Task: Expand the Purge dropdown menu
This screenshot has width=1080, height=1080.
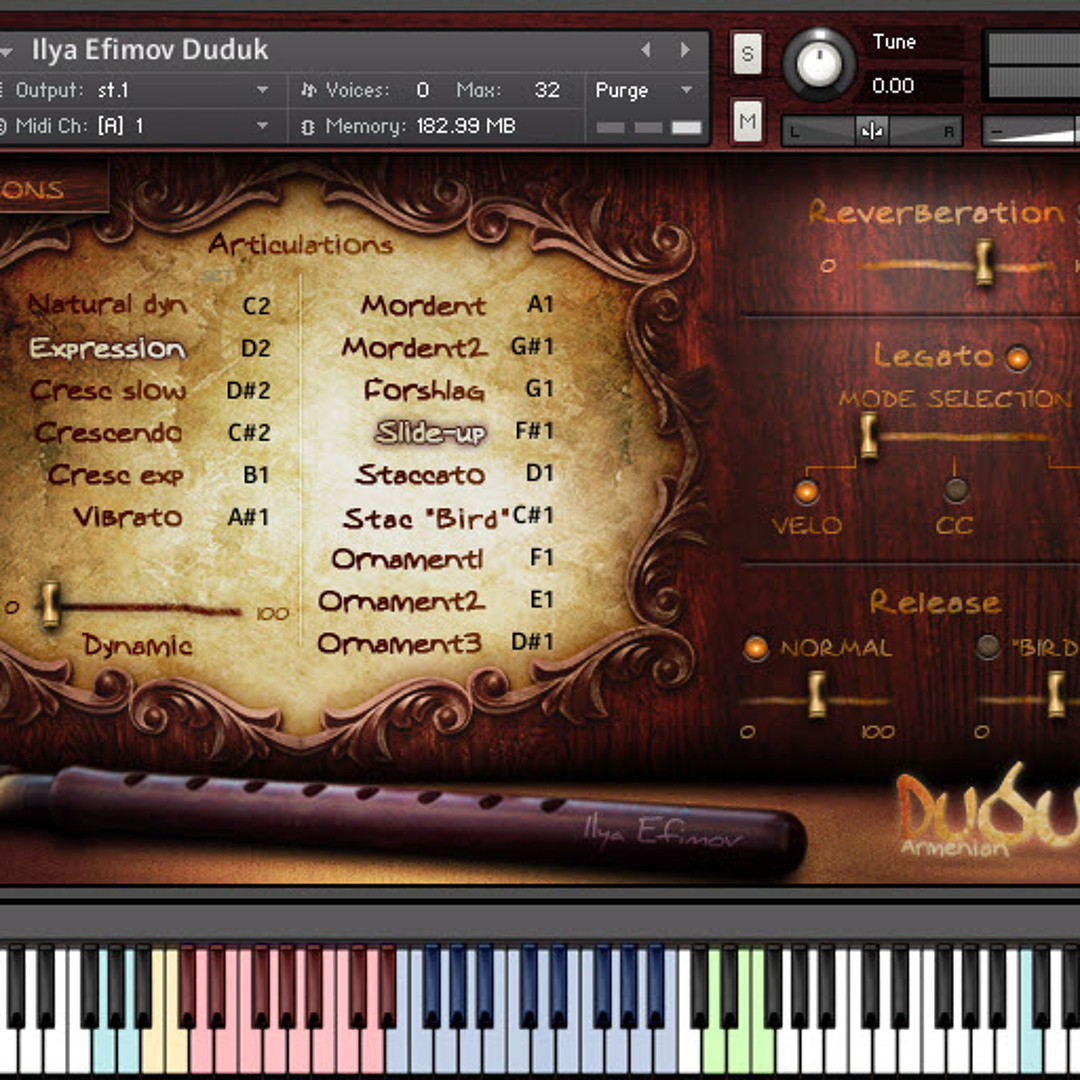Action: 686,90
